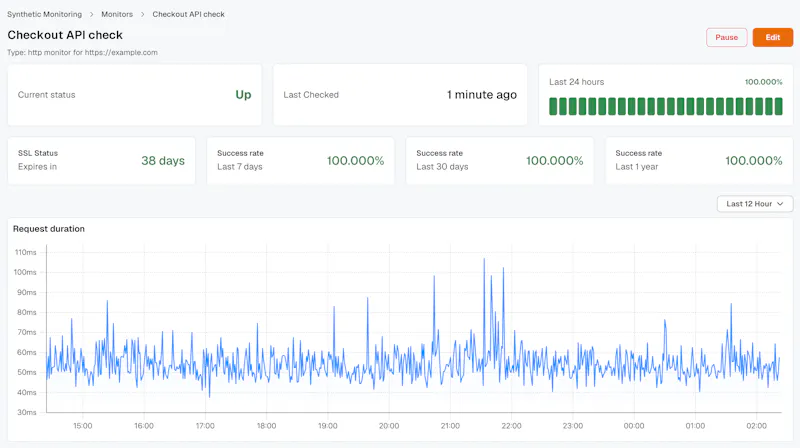Click the orange Edit button
This screenshot has height=448, width=800.
tap(772, 37)
